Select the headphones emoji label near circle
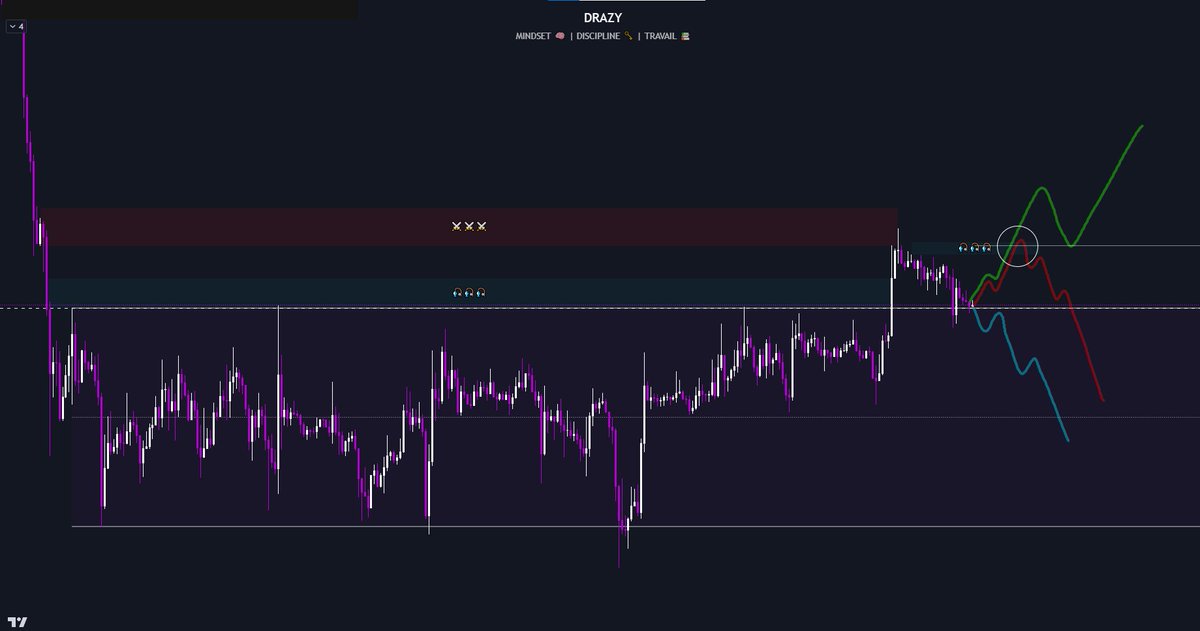The image size is (1200, 631). pyautogui.click(x=975, y=247)
